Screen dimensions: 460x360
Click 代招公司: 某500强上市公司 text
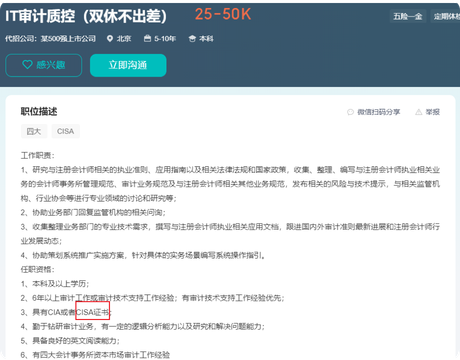pyautogui.click(x=50, y=39)
